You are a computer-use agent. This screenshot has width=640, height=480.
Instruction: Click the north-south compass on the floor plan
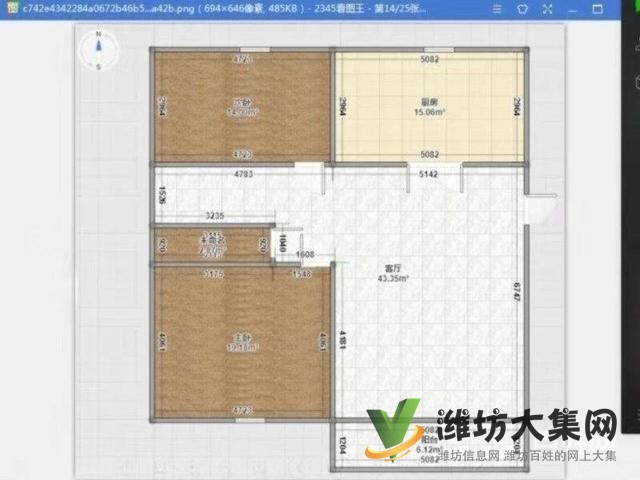point(99,50)
